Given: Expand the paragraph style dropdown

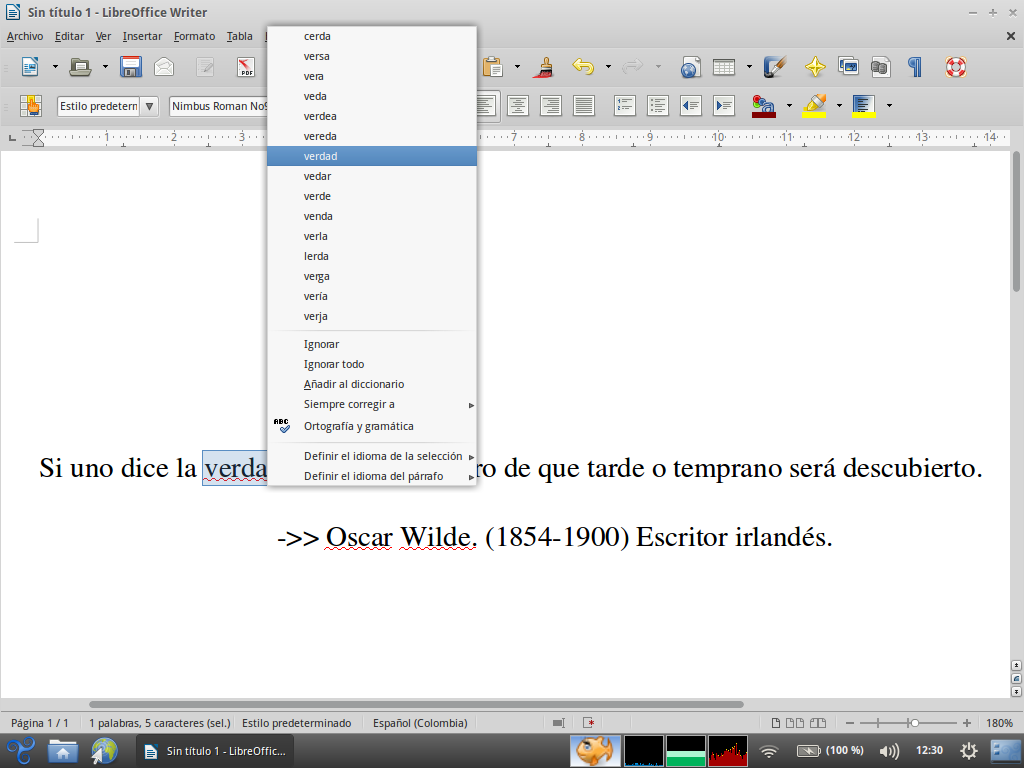Looking at the screenshot, I should [x=150, y=106].
